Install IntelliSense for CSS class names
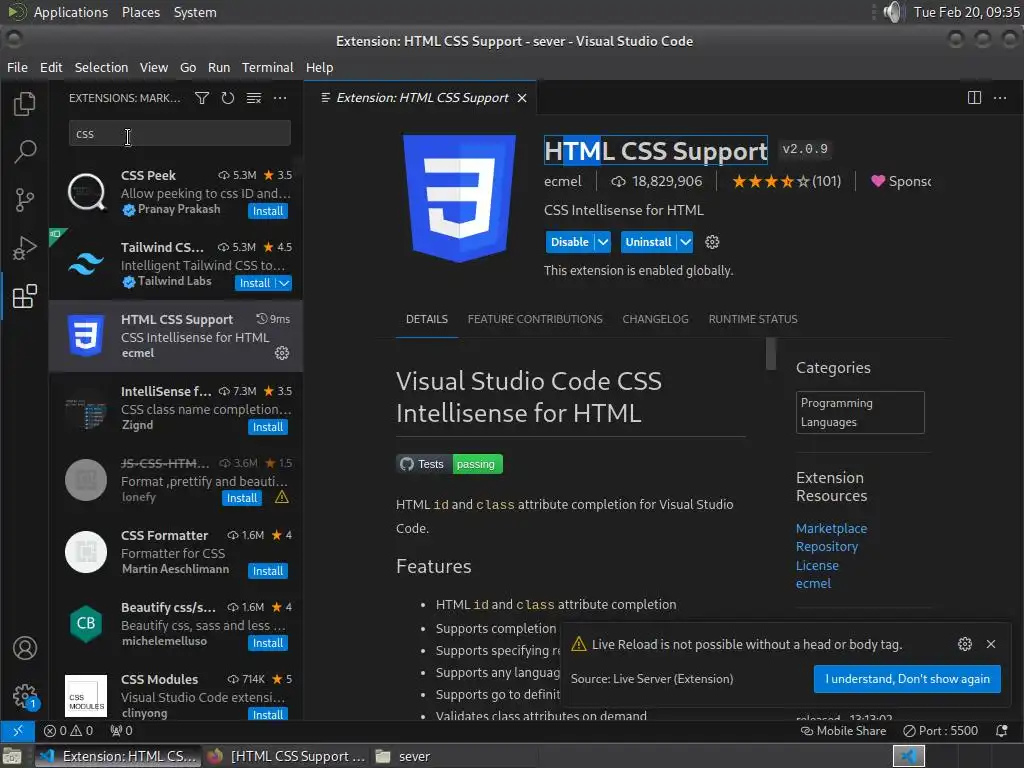 tap(268, 427)
